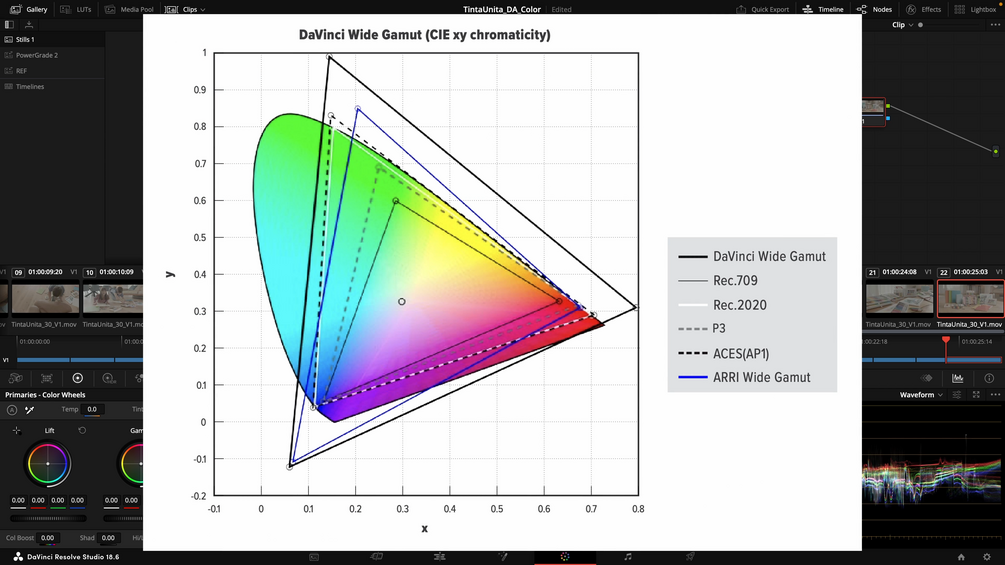Open node editor options three-dot menu
Viewport: 1005px width, 565px height.
995,24
